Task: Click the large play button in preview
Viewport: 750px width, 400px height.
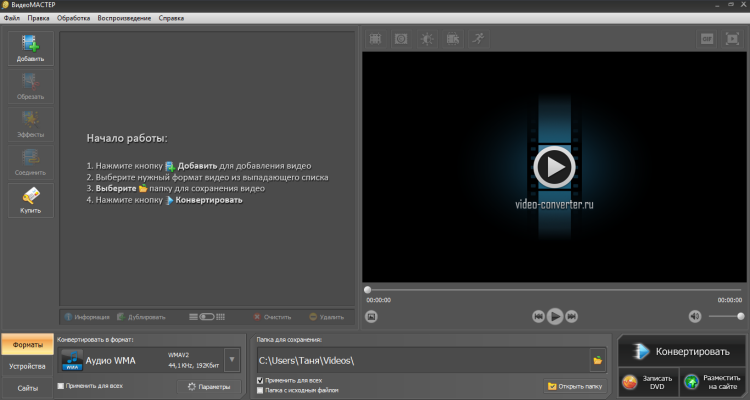Action: [554, 167]
